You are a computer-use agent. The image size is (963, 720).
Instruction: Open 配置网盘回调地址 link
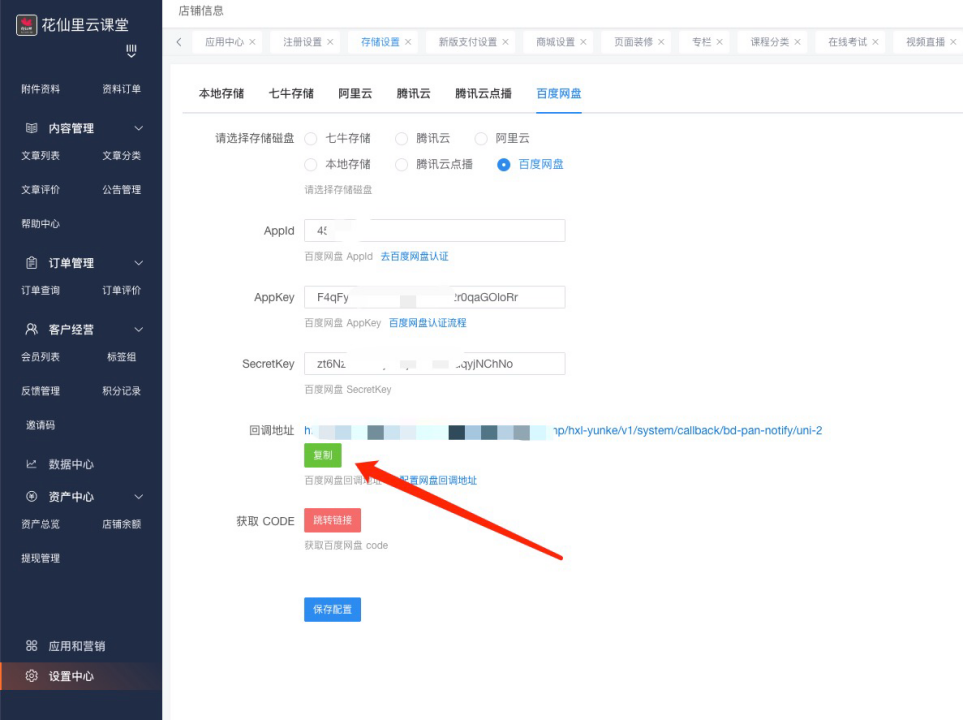tap(438, 480)
